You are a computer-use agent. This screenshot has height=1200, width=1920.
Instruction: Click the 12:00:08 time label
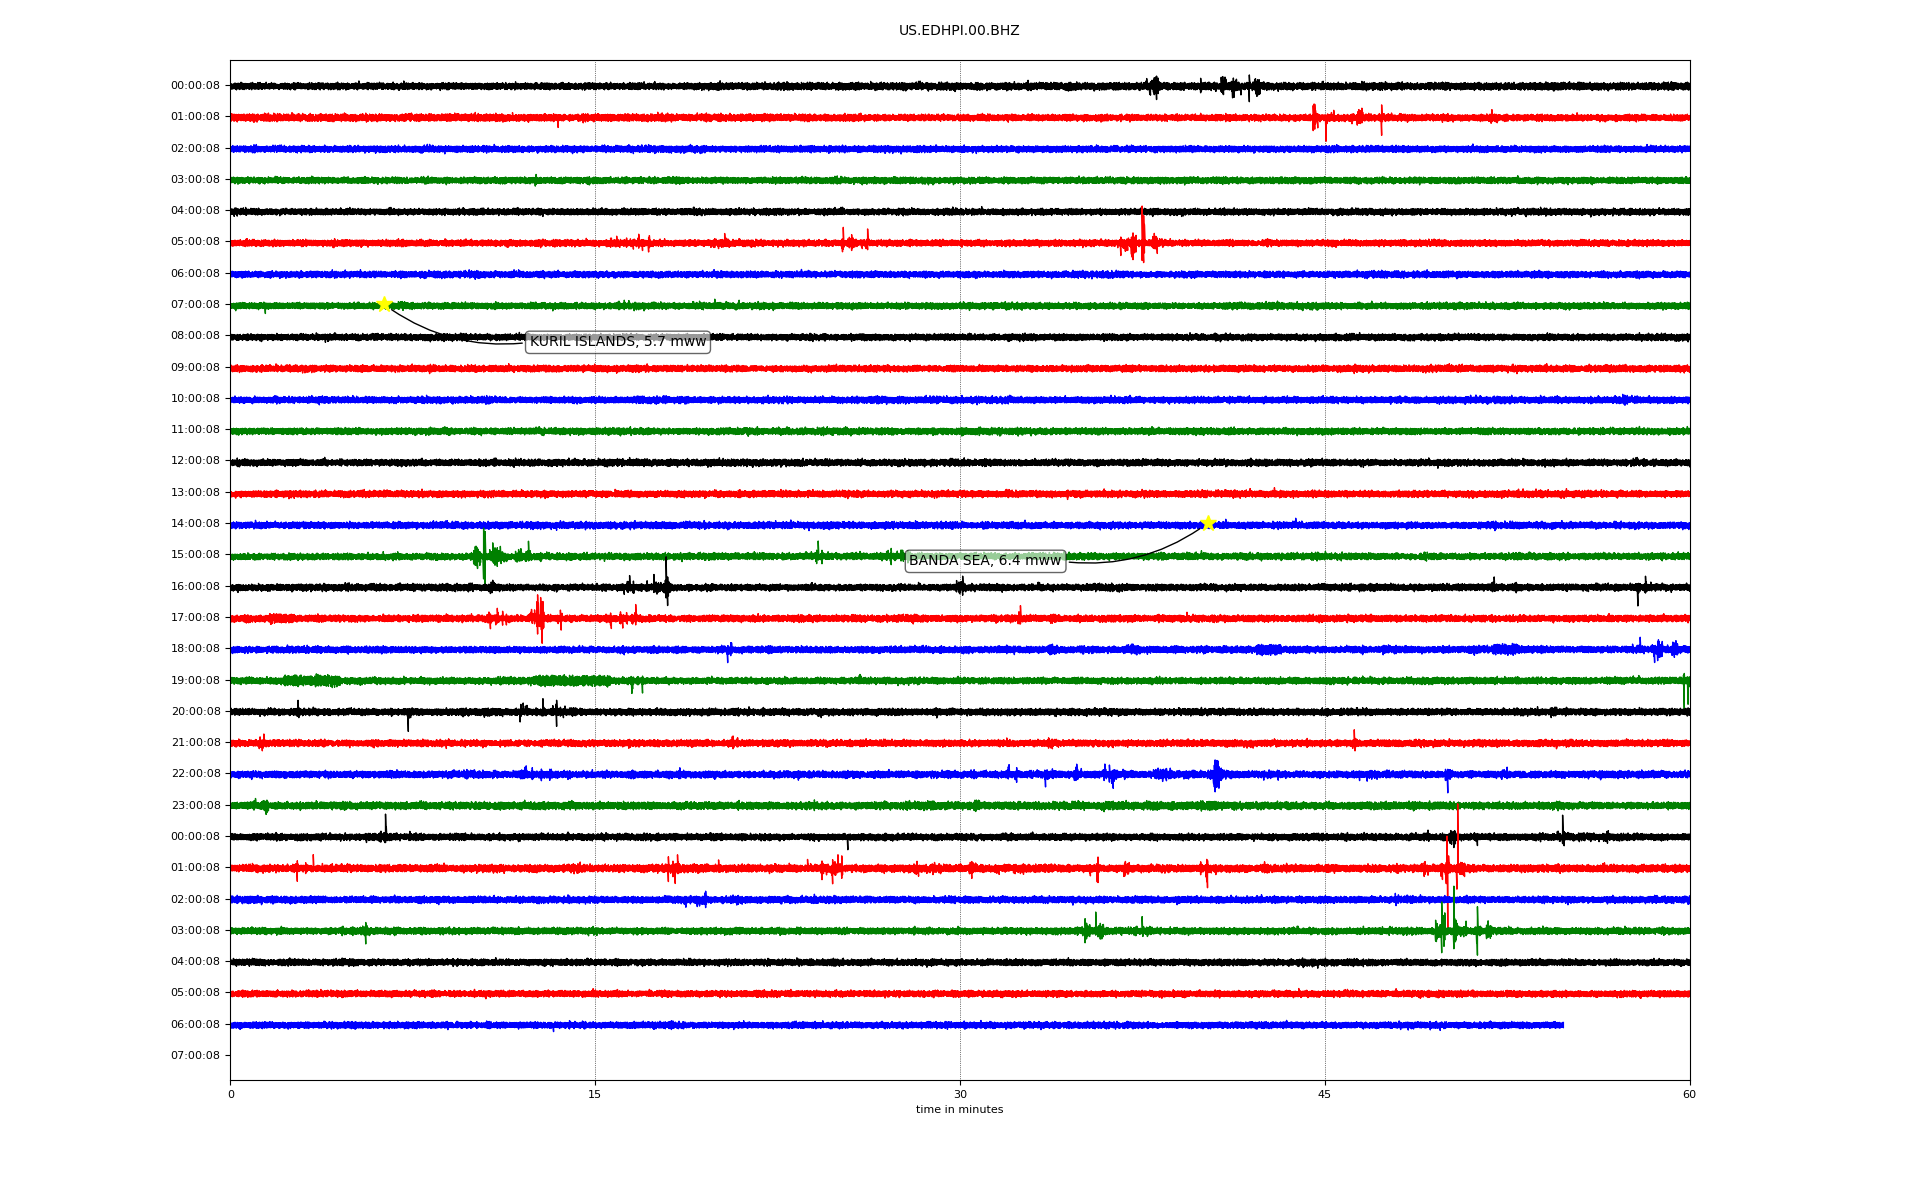tap(195, 461)
